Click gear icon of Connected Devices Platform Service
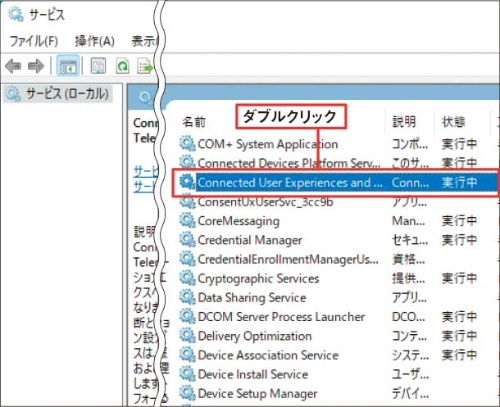 (x=187, y=163)
